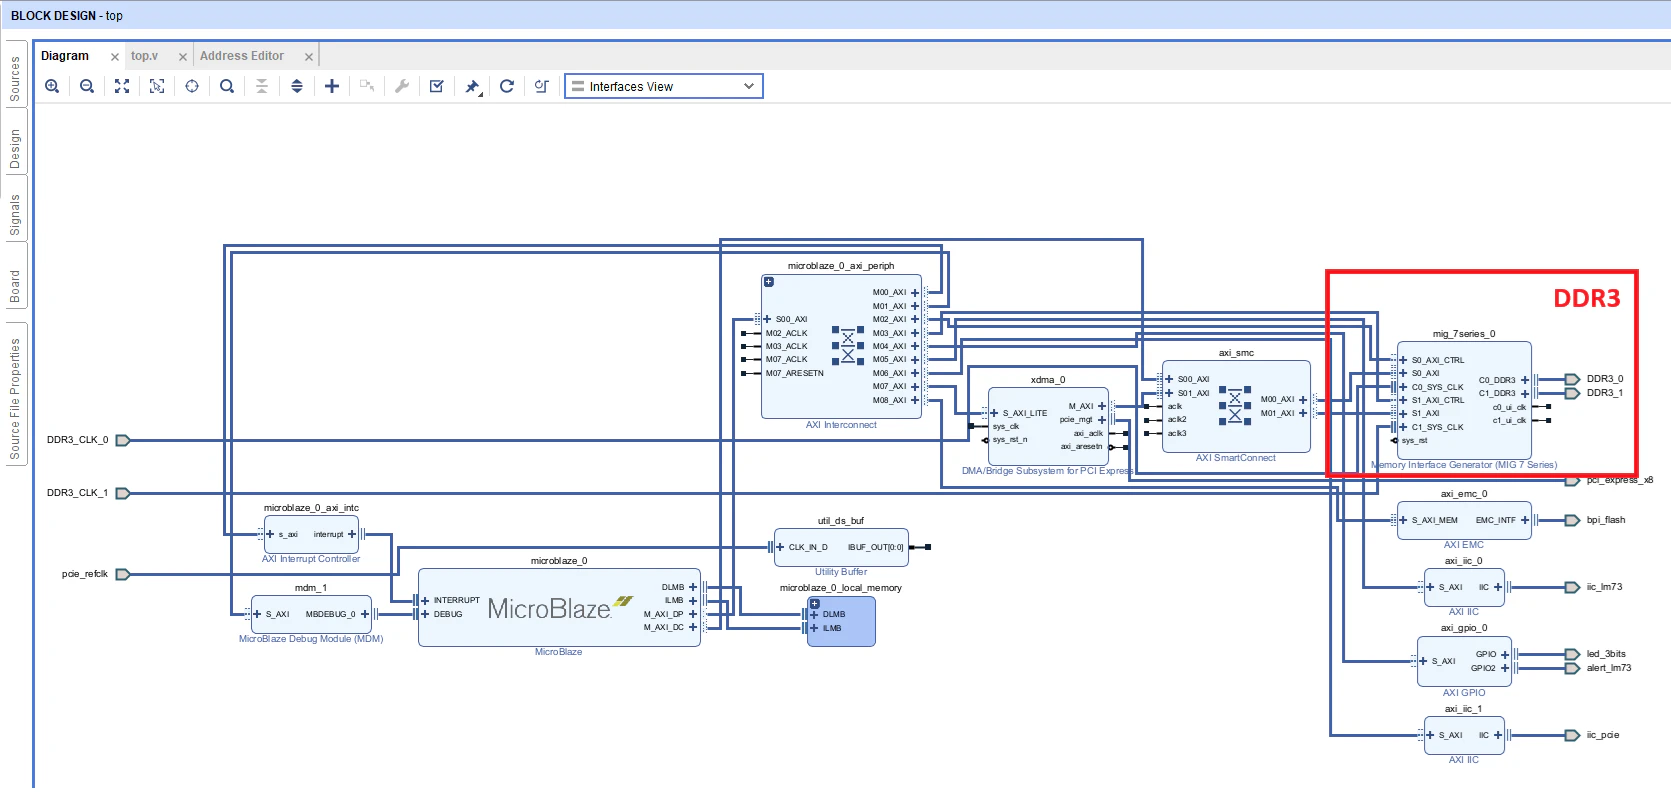Select the MicroBlaze processor block

click(559, 608)
